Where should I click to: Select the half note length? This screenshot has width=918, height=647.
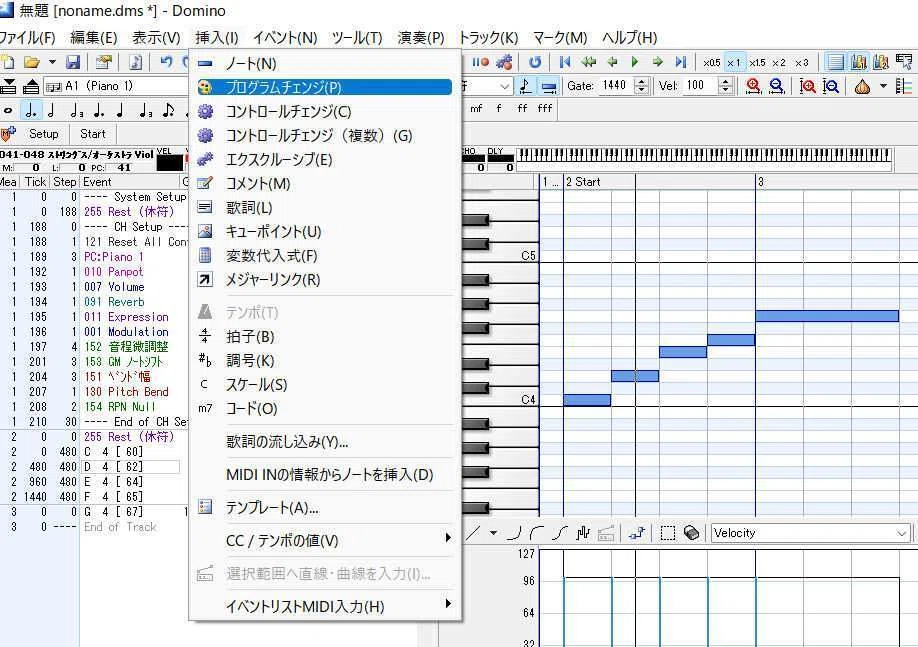52,110
